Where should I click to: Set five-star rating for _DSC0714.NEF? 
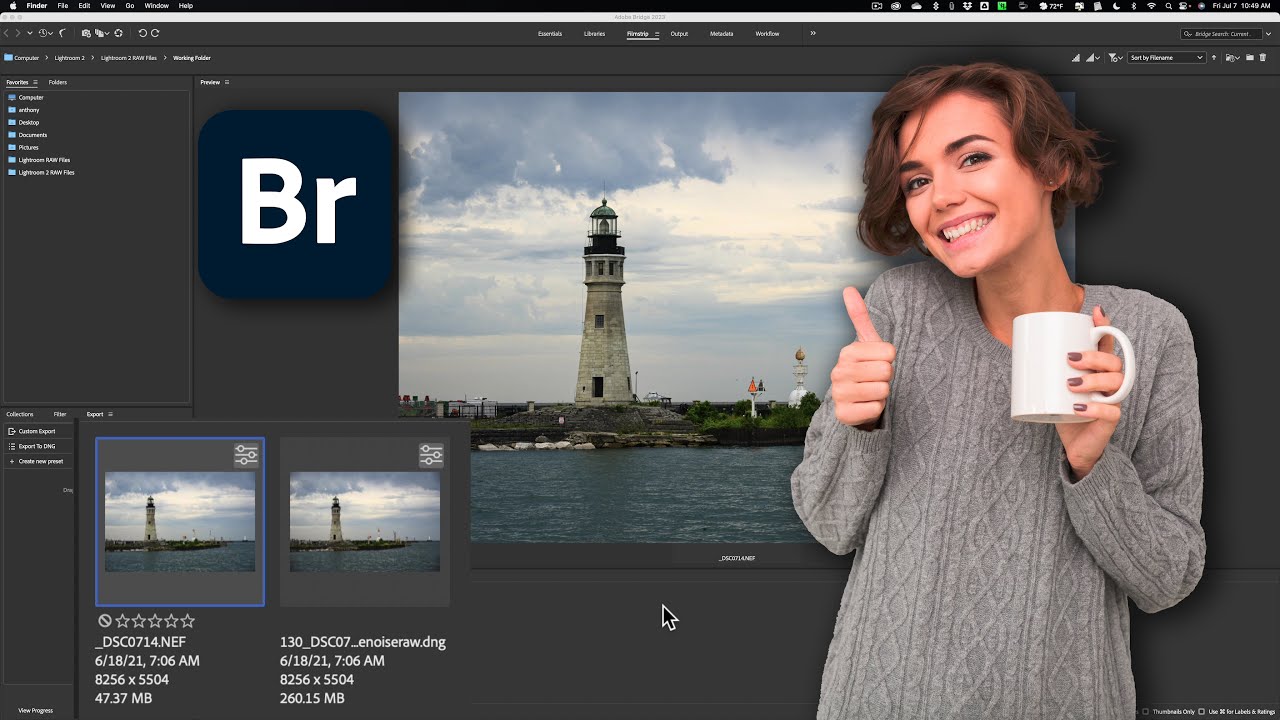(x=188, y=621)
